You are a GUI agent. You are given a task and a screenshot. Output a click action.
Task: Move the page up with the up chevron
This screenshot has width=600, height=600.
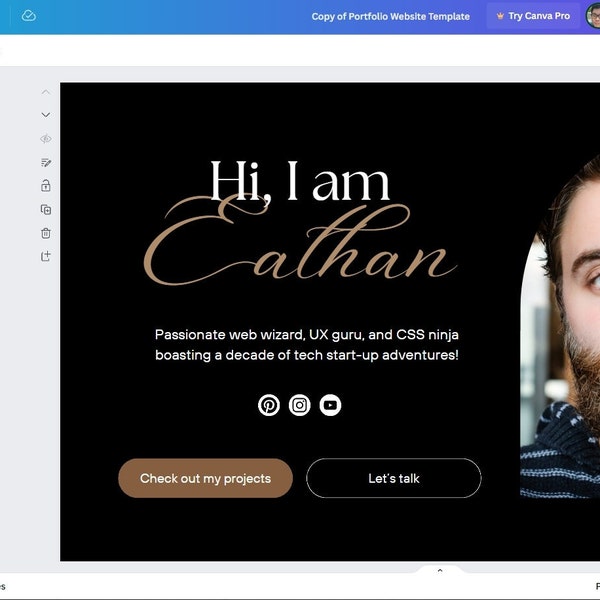46,92
